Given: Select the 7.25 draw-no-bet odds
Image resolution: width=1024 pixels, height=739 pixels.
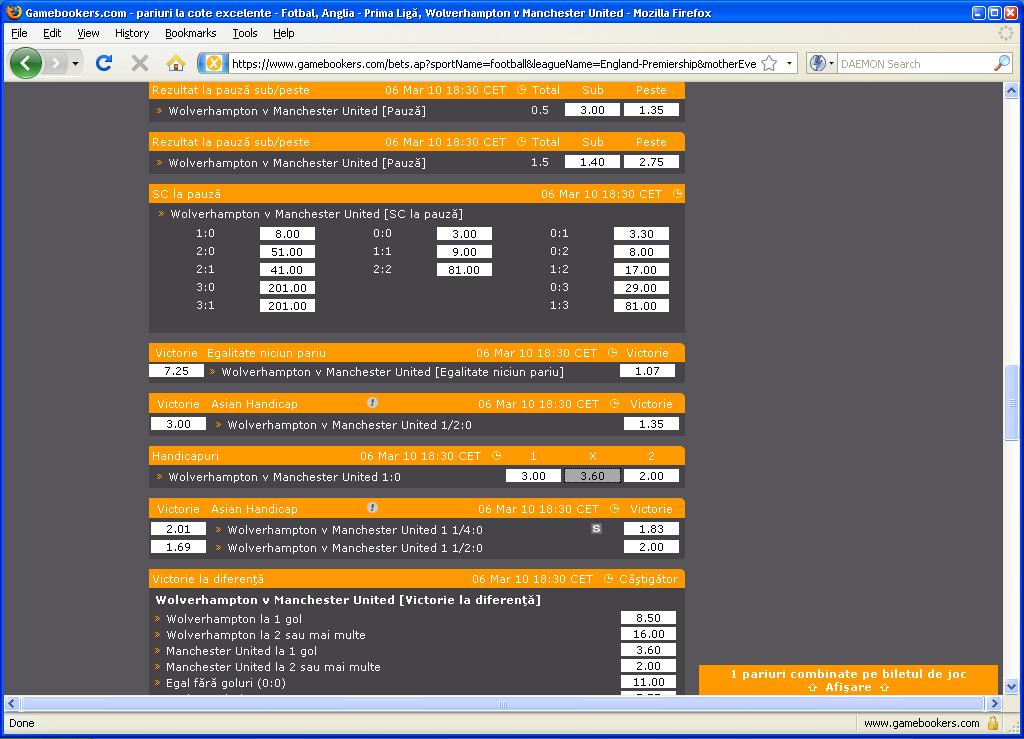Looking at the screenshot, I should [176, 371].
